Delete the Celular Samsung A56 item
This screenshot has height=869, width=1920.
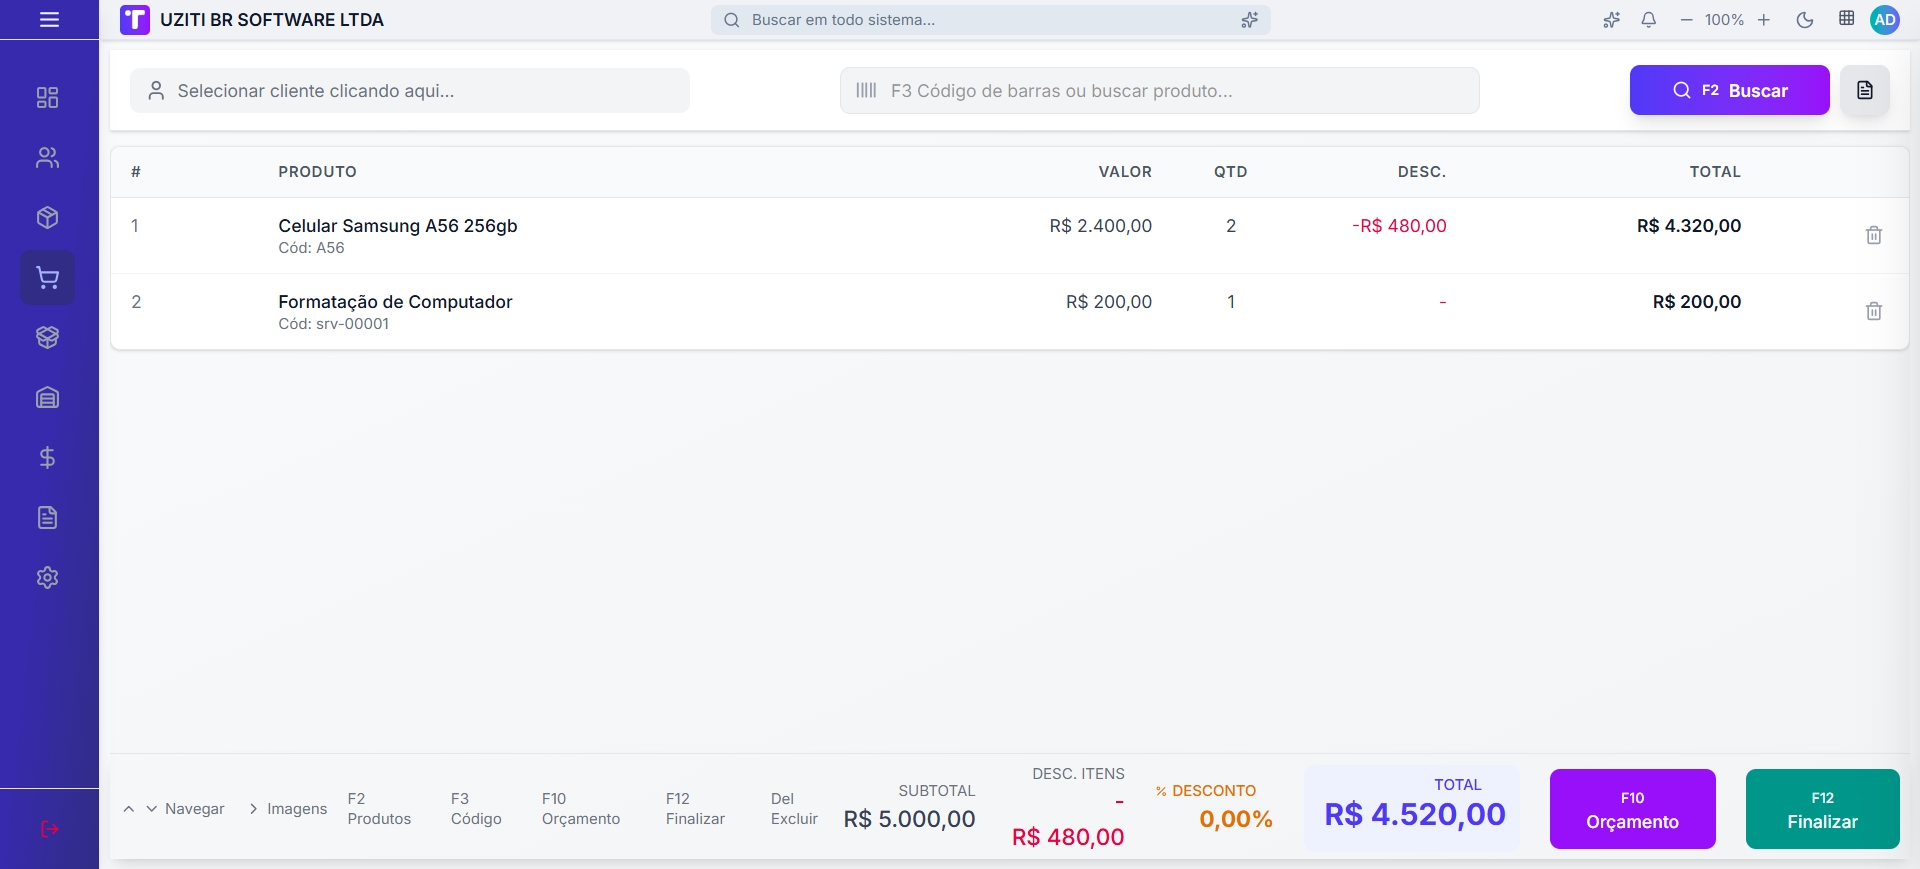(1873, 235)
